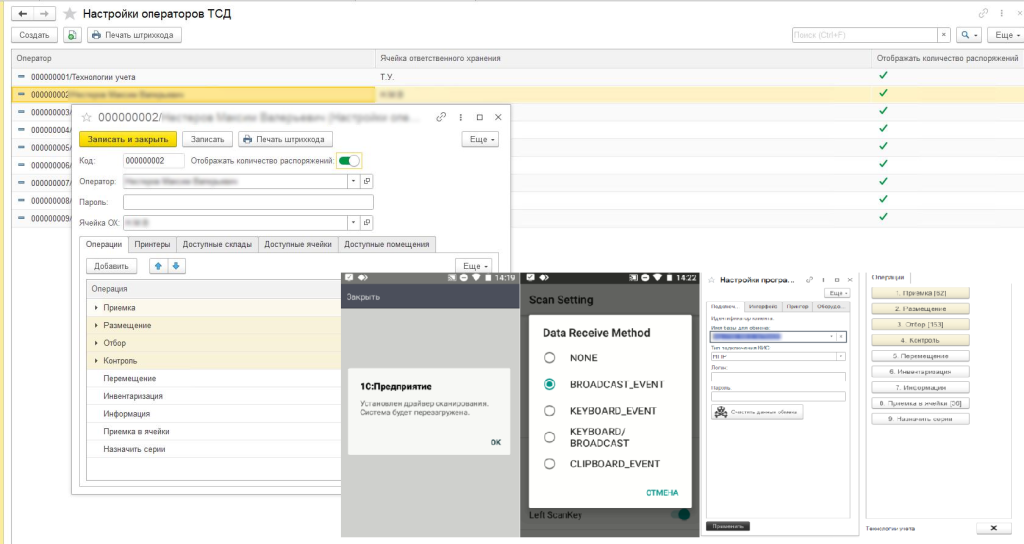Open the Оператор field's open-form icon
The width and height of the screenshot is (1024, 544).
[x=366, y=181]
